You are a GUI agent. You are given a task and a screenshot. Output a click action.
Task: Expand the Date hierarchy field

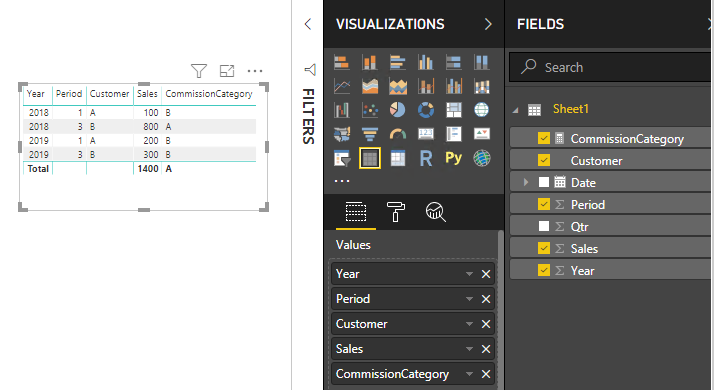pyautogui.click(x=526, y=182)
